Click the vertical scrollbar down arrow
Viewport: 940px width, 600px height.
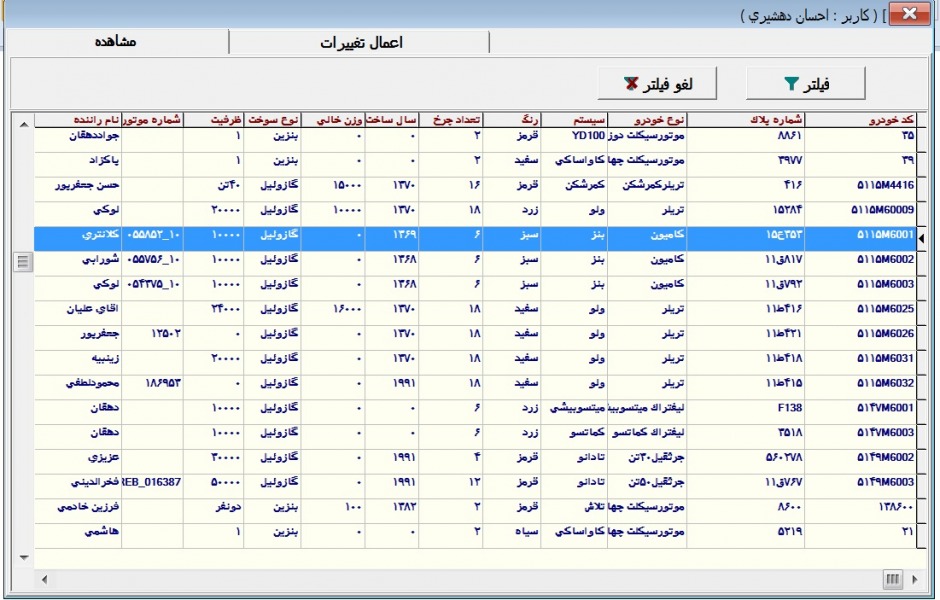[21, 554]
